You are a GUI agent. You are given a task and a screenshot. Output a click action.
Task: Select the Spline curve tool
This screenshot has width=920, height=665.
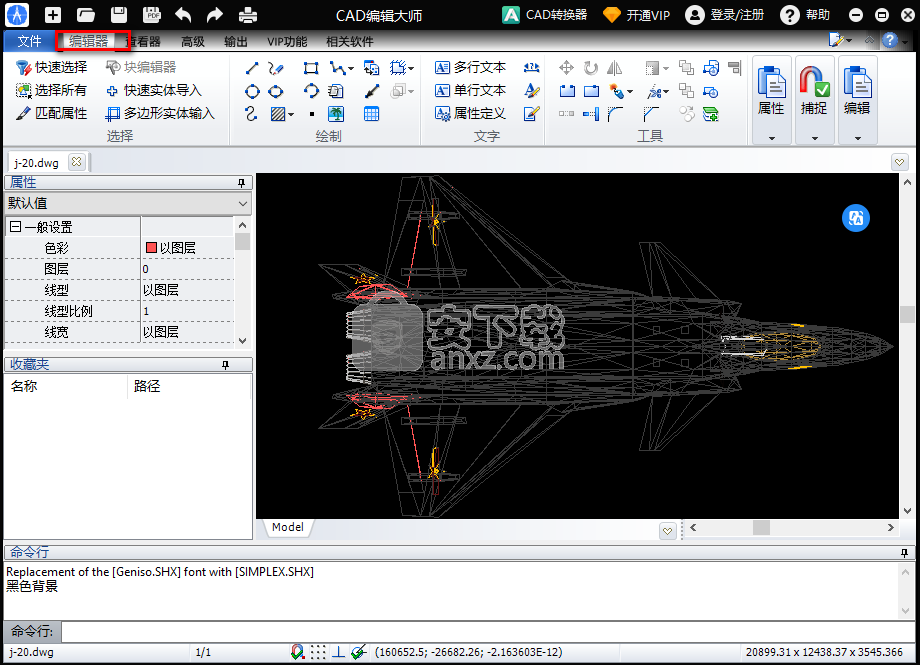251,114
